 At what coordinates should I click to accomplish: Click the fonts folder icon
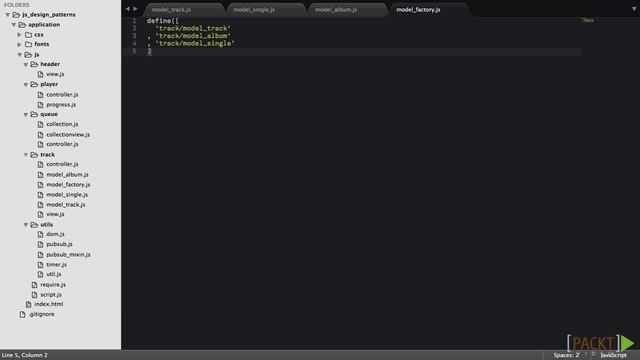click(29, 44)
